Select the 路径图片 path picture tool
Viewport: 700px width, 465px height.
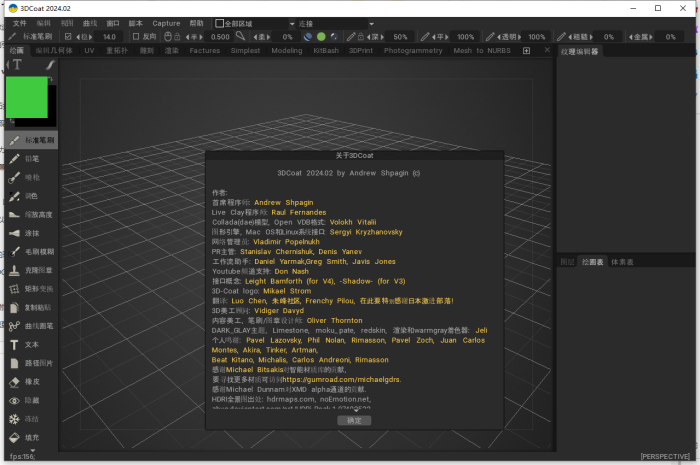tap(32, 363)
